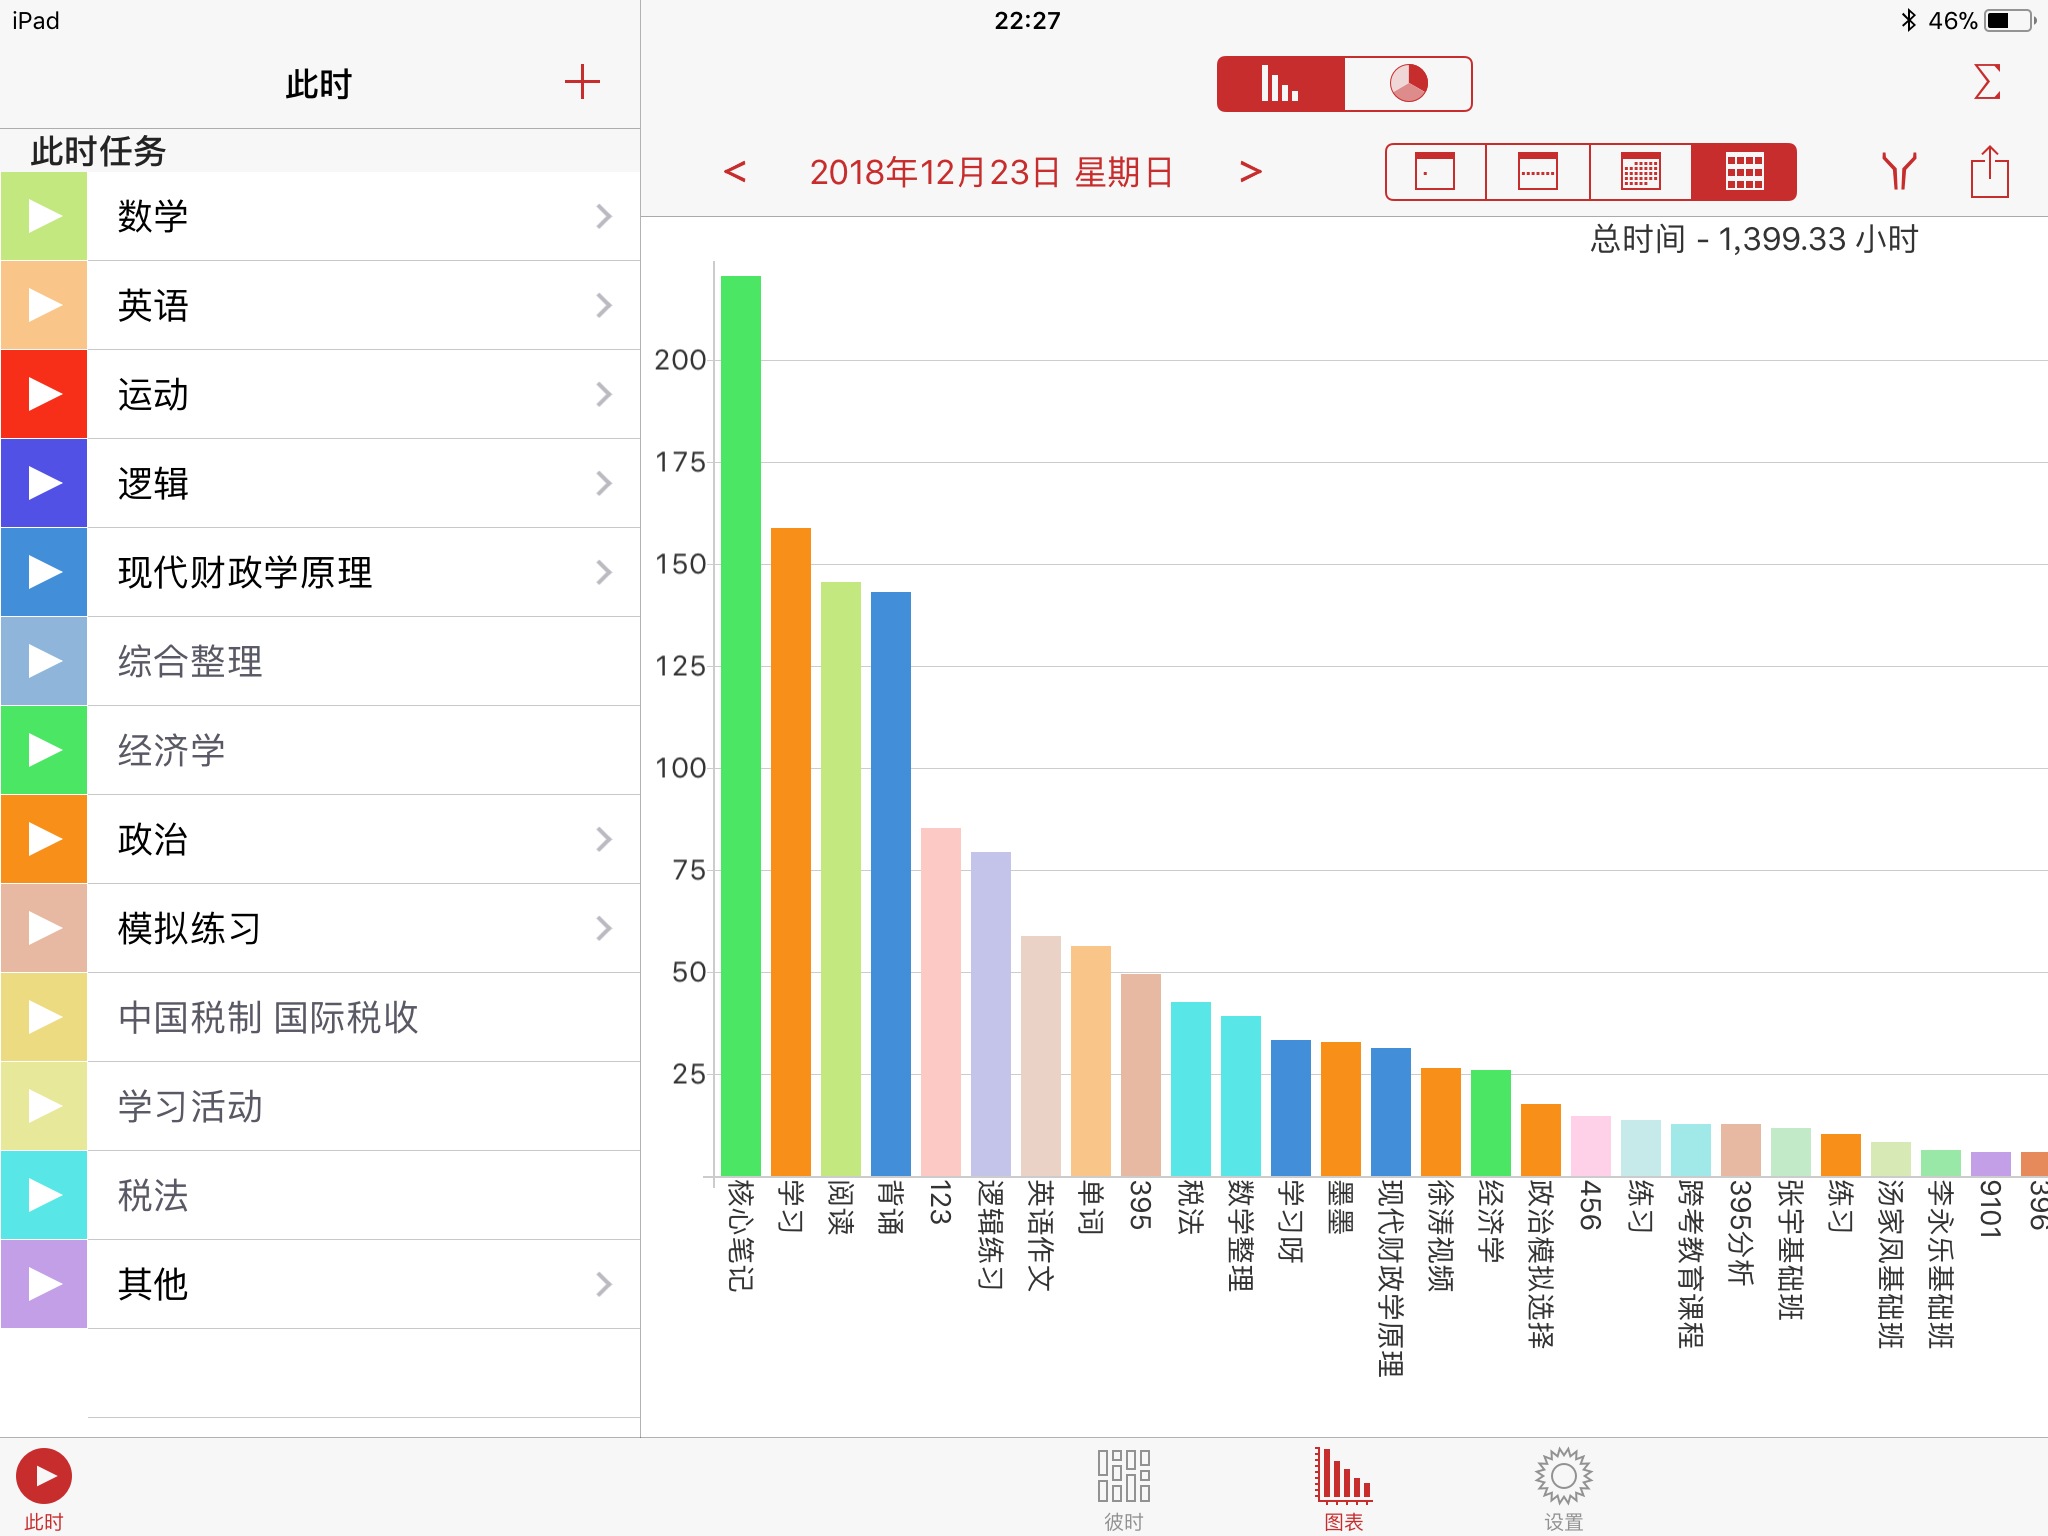Tap the cyan 税法 bar in chart
The width and height of the screenshot is (2048, 1536).
pos(1191,1088)
